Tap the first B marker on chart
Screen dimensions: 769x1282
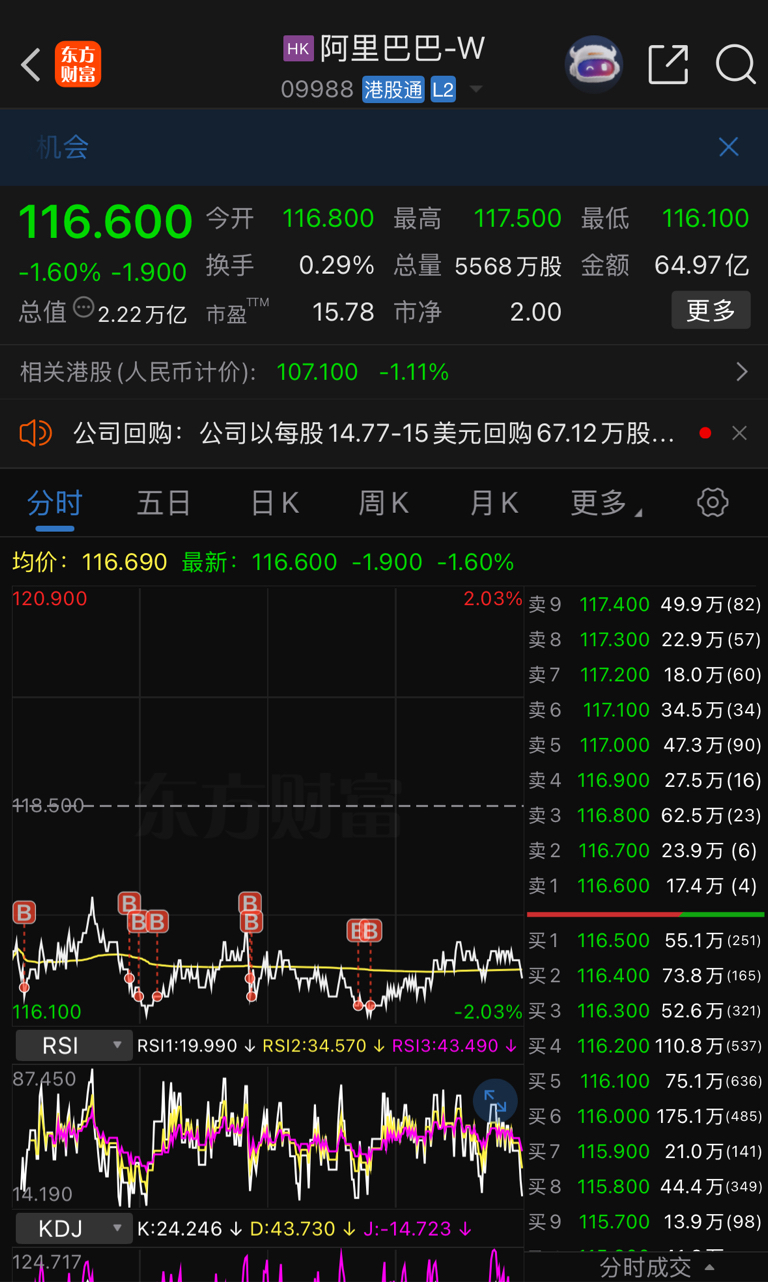pos(24,912)
